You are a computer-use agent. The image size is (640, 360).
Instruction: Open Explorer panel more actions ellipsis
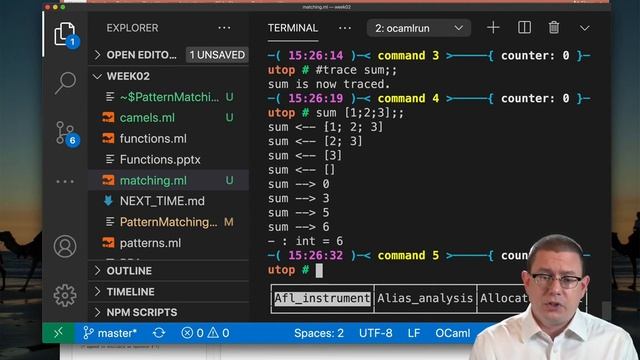click(x=224, y=28)
